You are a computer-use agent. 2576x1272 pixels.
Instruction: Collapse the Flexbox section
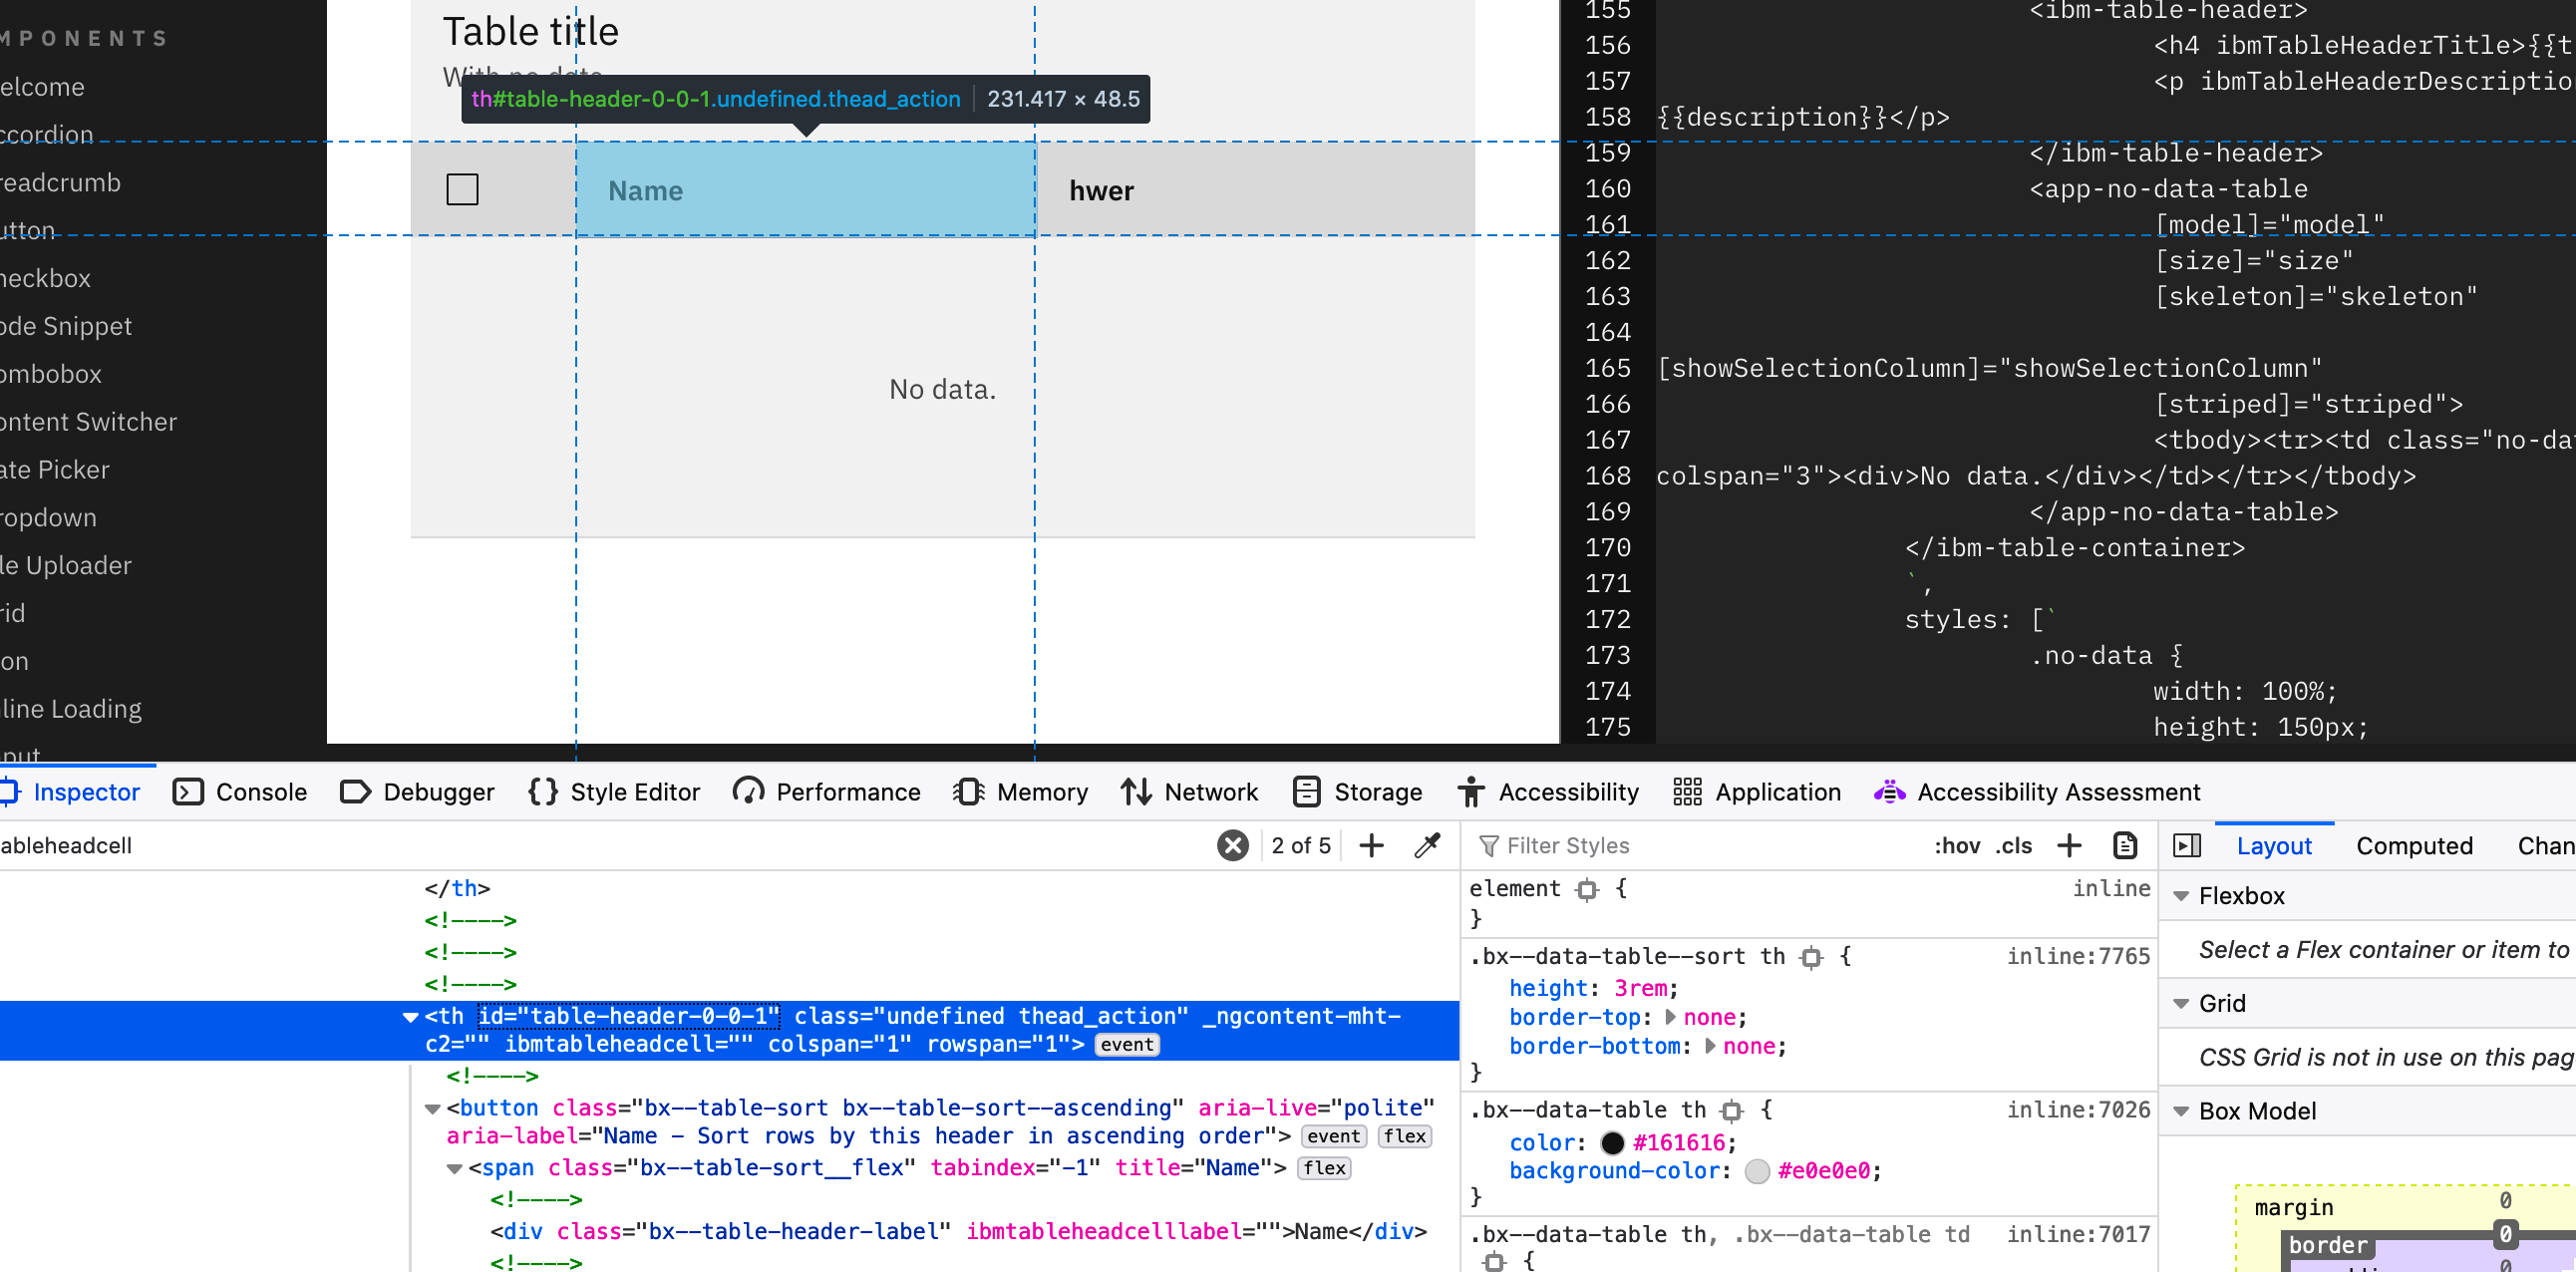click(x=2181, y=896)
